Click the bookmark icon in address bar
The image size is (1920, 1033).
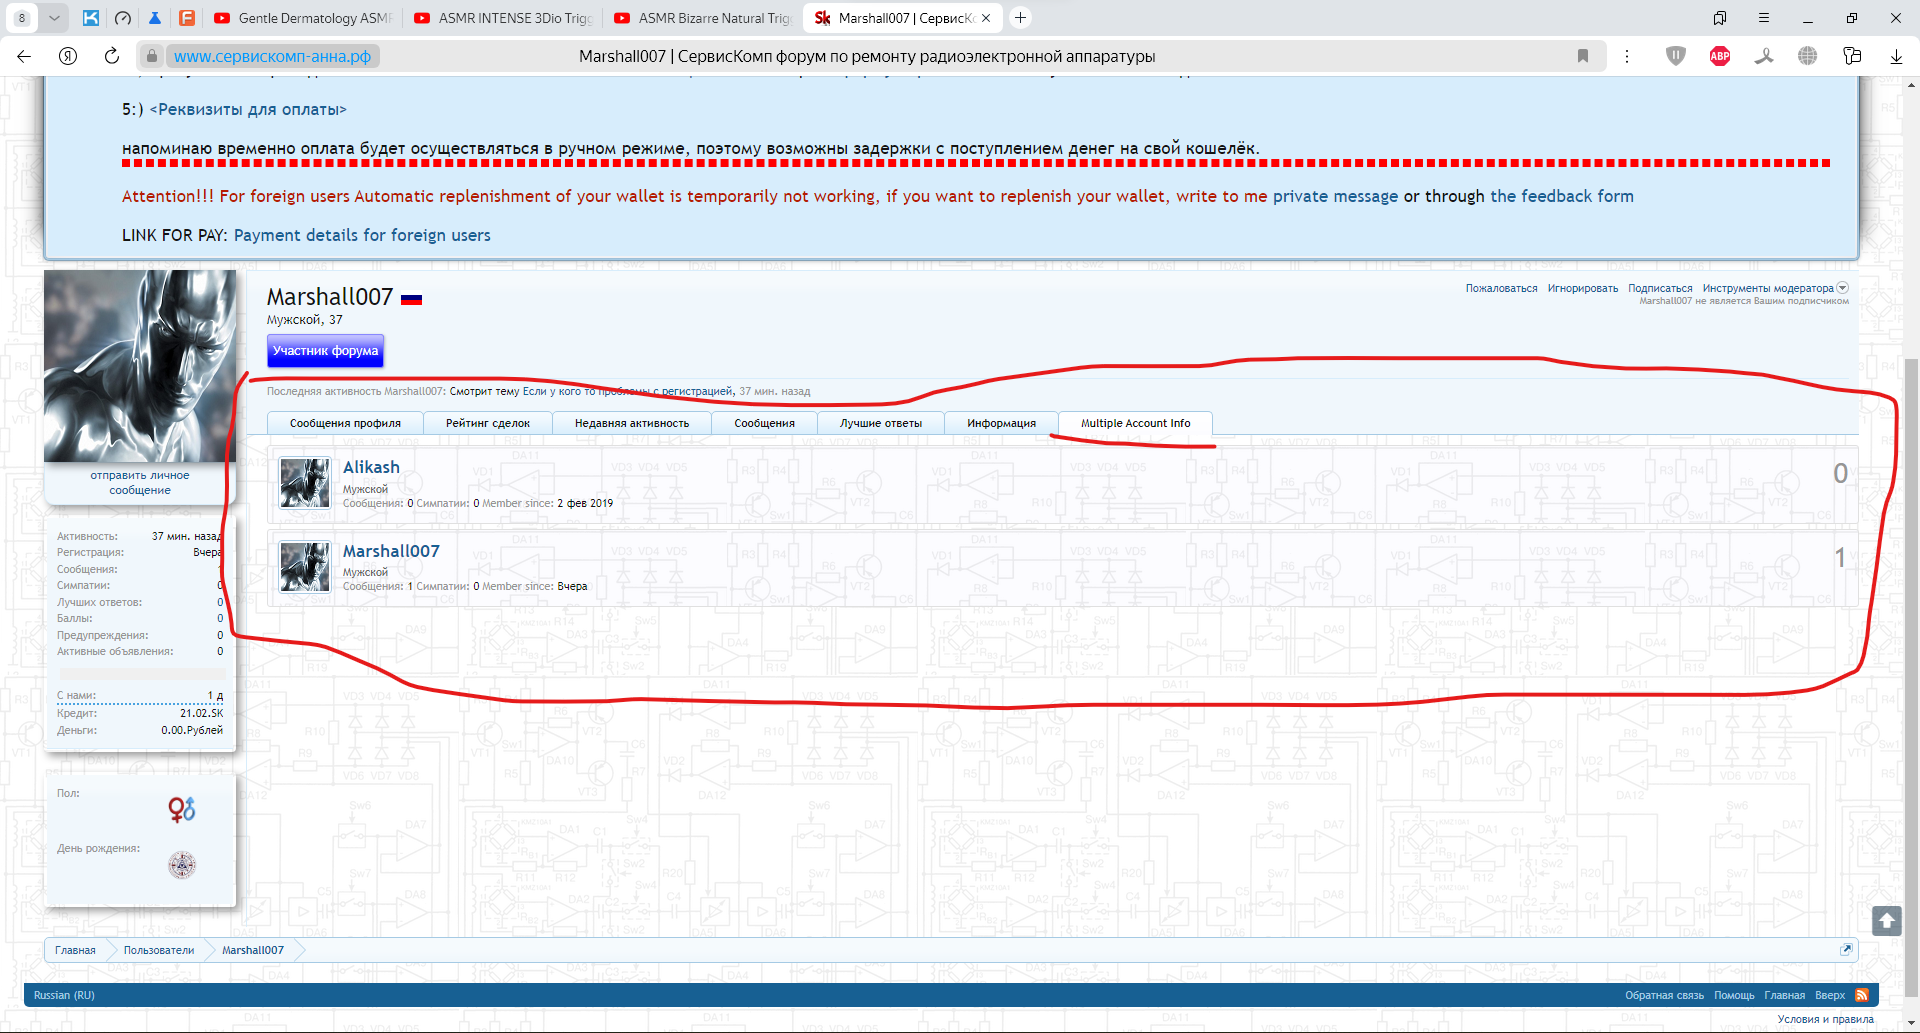1583,56
